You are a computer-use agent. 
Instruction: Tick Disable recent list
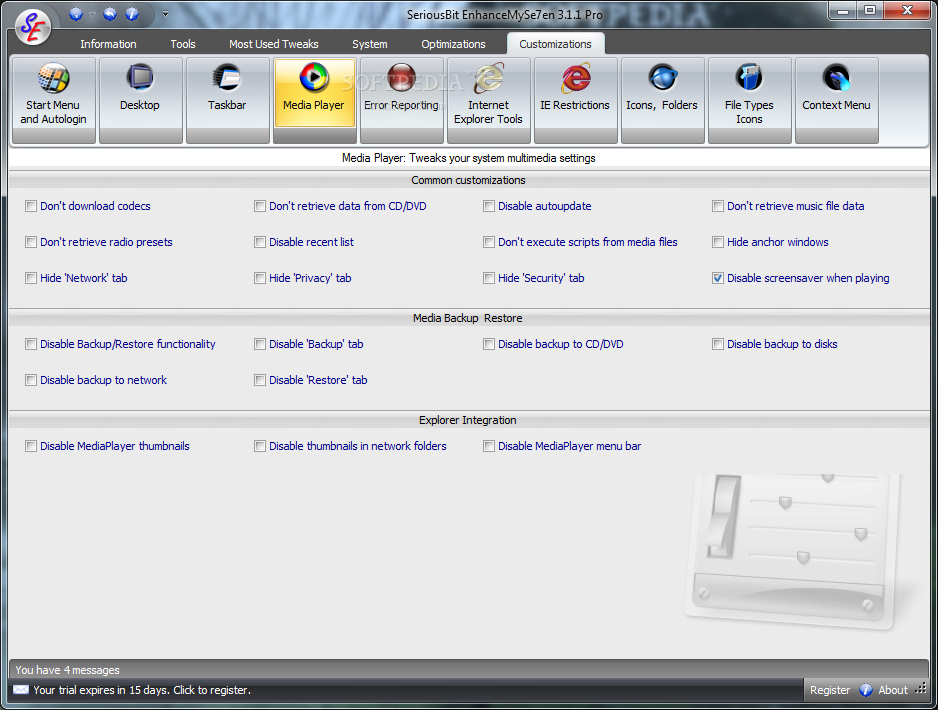260,242
